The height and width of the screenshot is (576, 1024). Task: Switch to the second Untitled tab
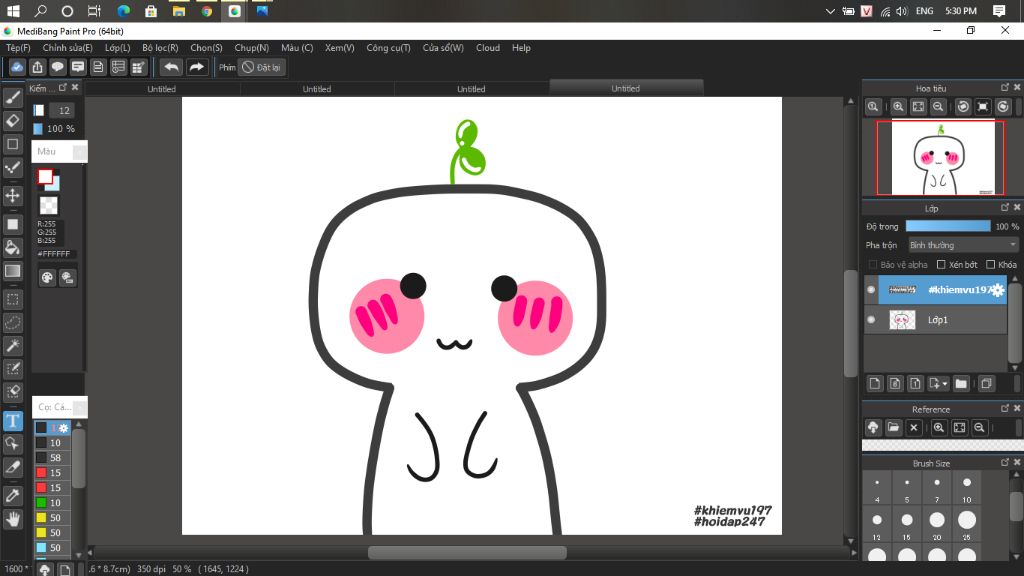(316, 89)
